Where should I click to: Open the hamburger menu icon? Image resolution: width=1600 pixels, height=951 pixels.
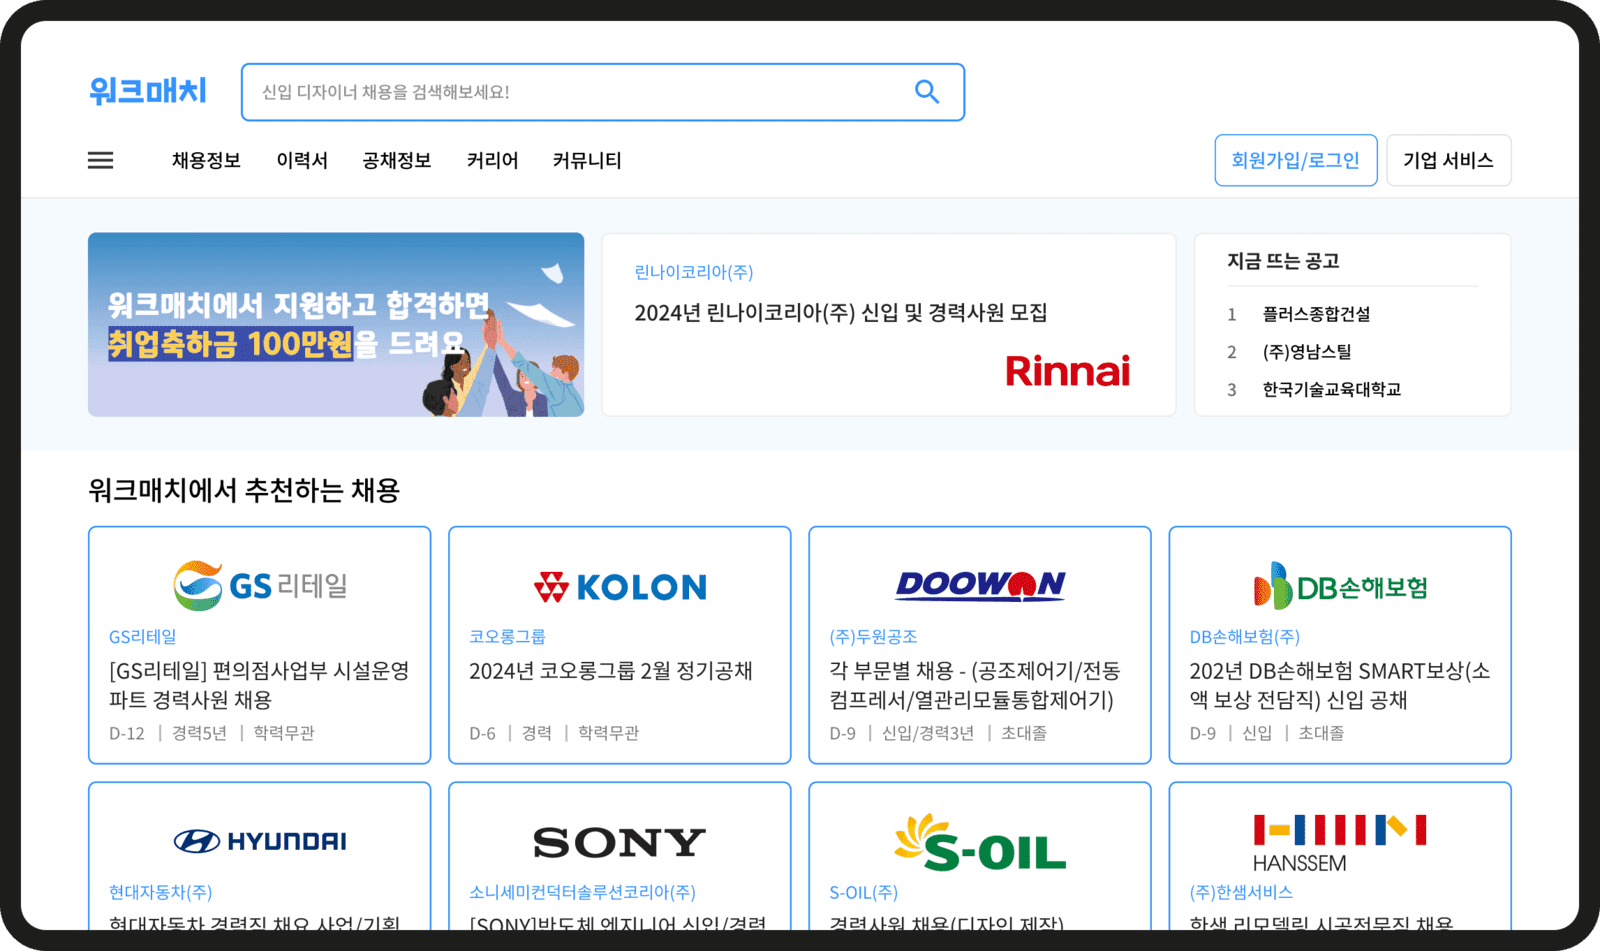[100, 160]
